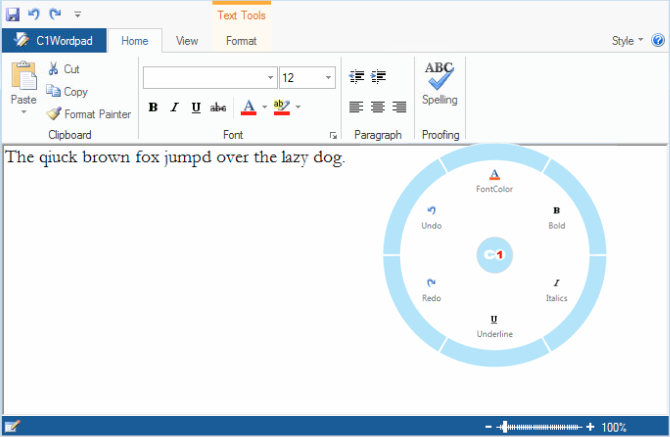Click the C1 center button of radial menu
The width and height of the screenshot is (670, 437).
coord(494,255)
